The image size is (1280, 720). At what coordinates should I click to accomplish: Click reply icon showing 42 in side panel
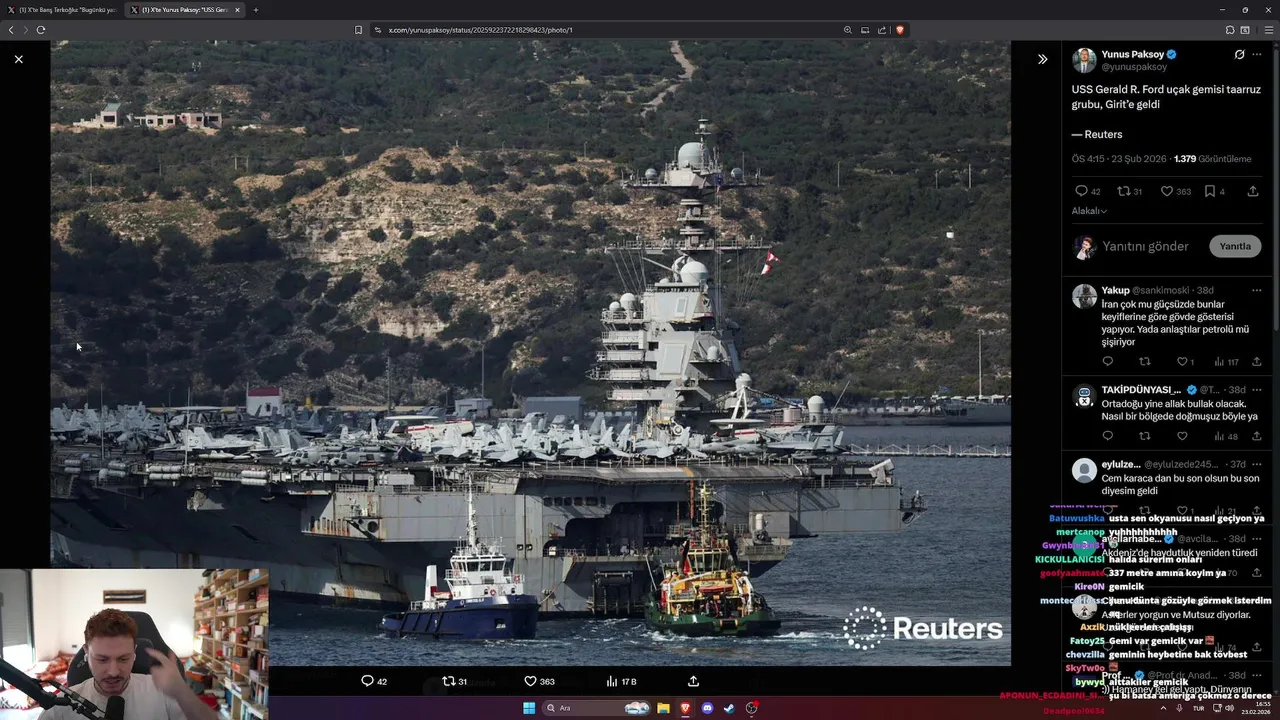(x=1087, y=191)
